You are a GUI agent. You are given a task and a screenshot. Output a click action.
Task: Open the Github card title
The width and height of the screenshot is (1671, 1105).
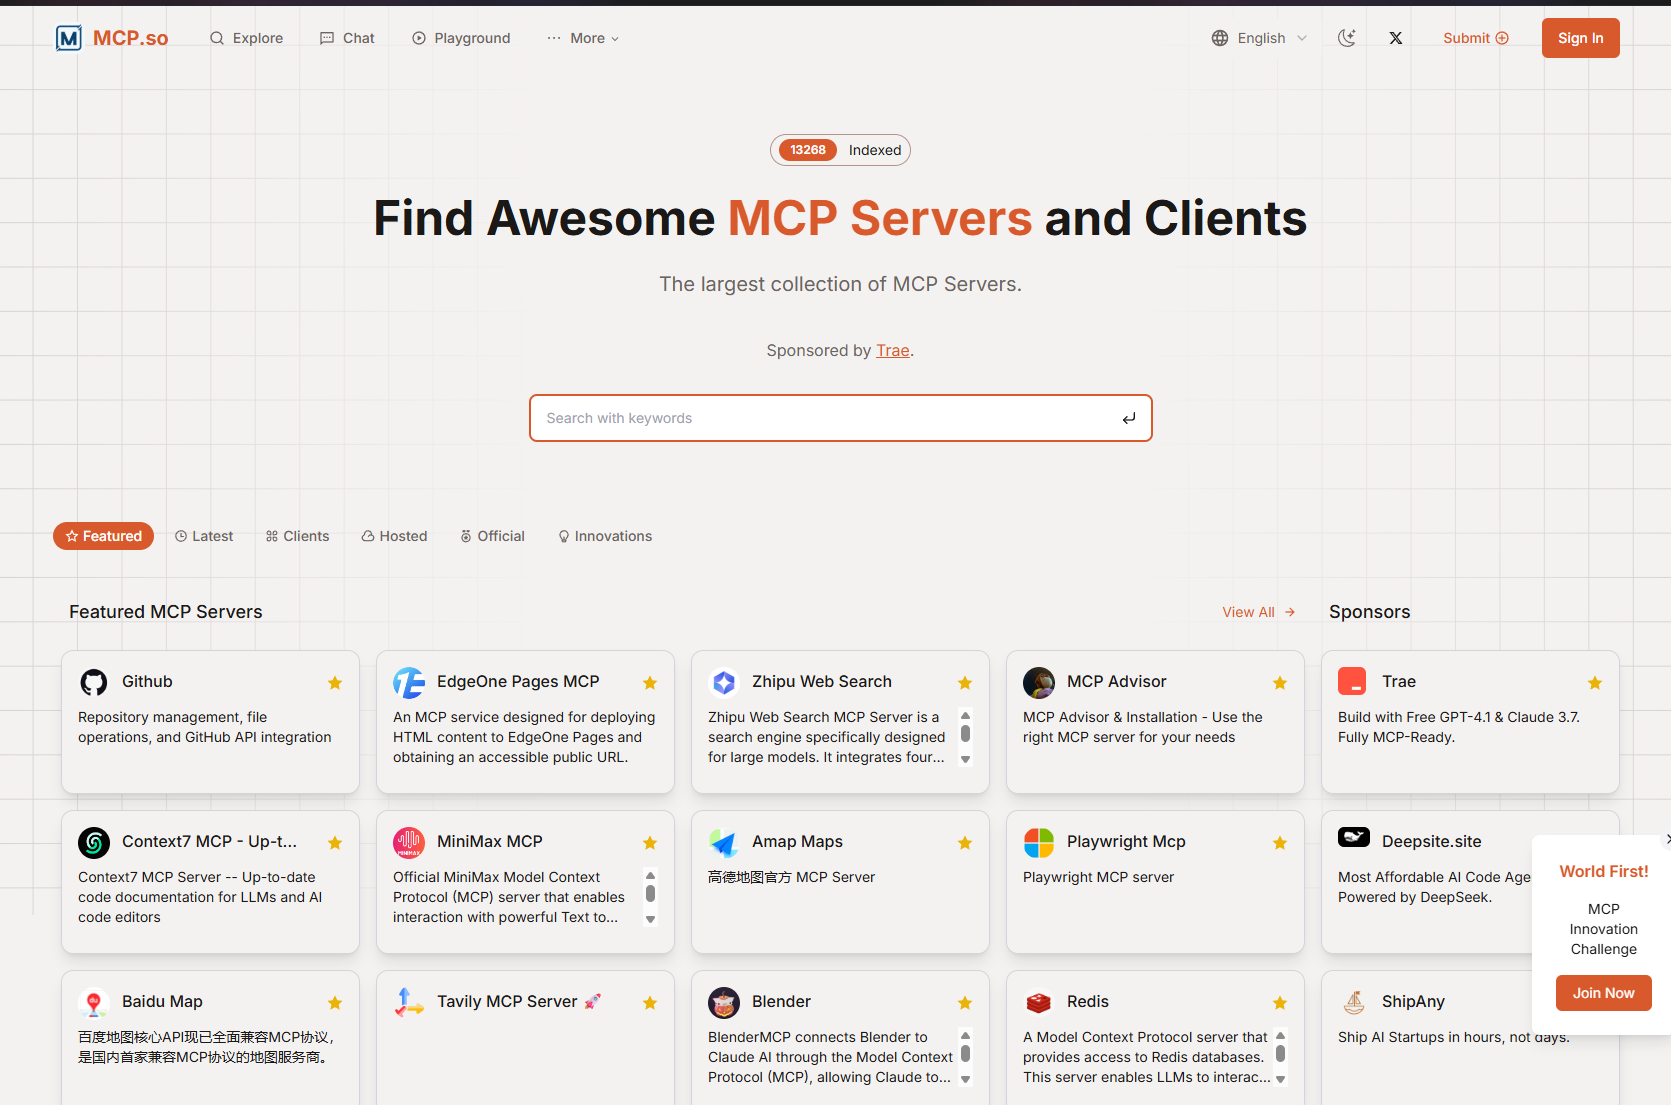[x=147, y=682]
